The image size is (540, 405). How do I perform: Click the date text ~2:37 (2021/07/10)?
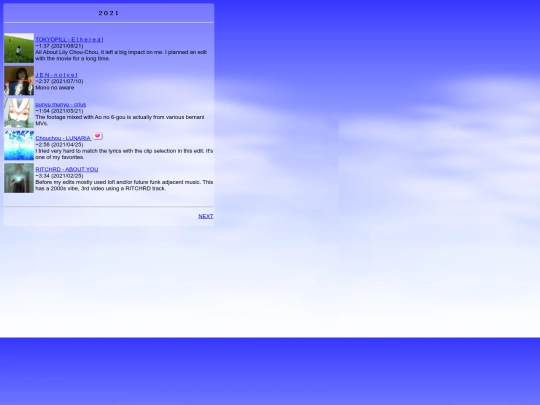[59, 81]
